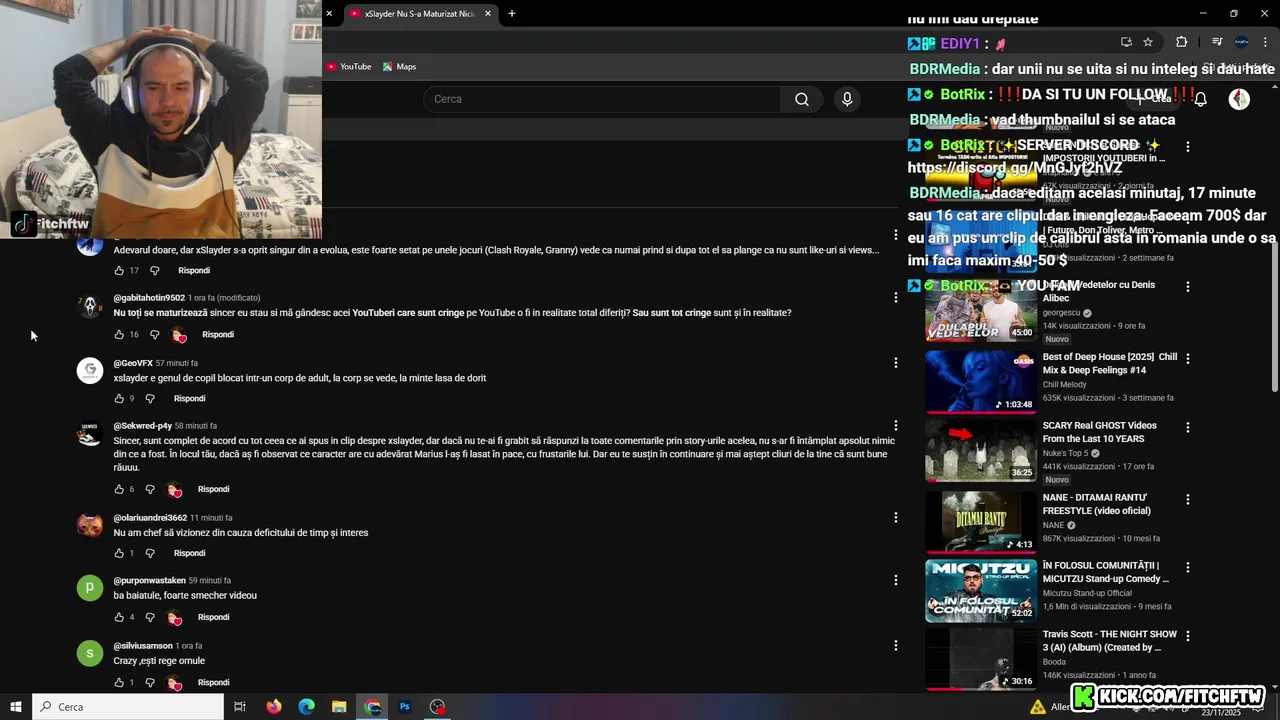
Task: Like the comment by @Sekwred-p4y
Action: [119, 490]
